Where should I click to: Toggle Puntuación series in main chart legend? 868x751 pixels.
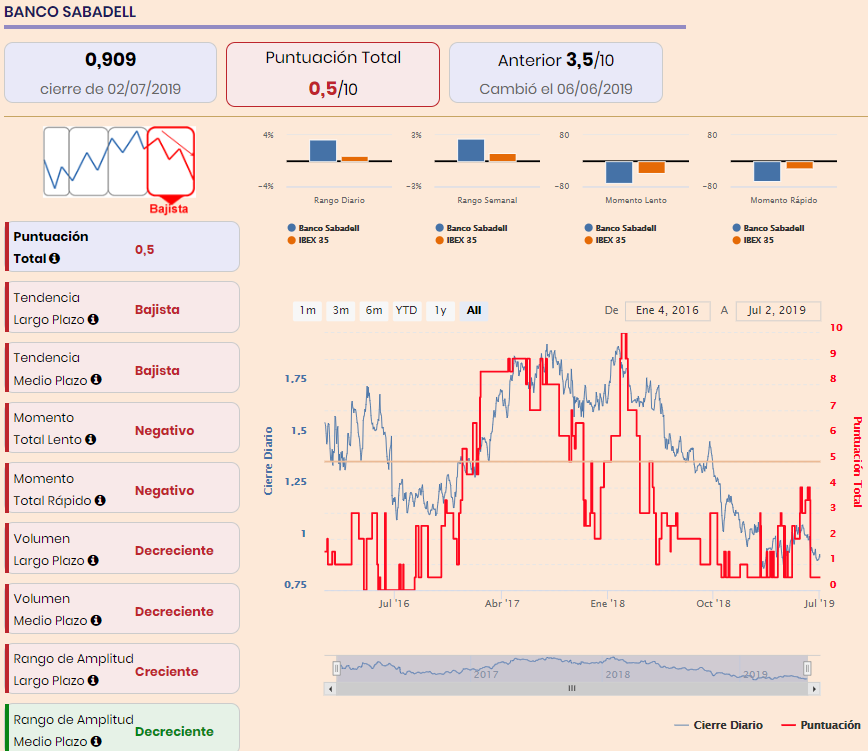click(x=820, y=725)
